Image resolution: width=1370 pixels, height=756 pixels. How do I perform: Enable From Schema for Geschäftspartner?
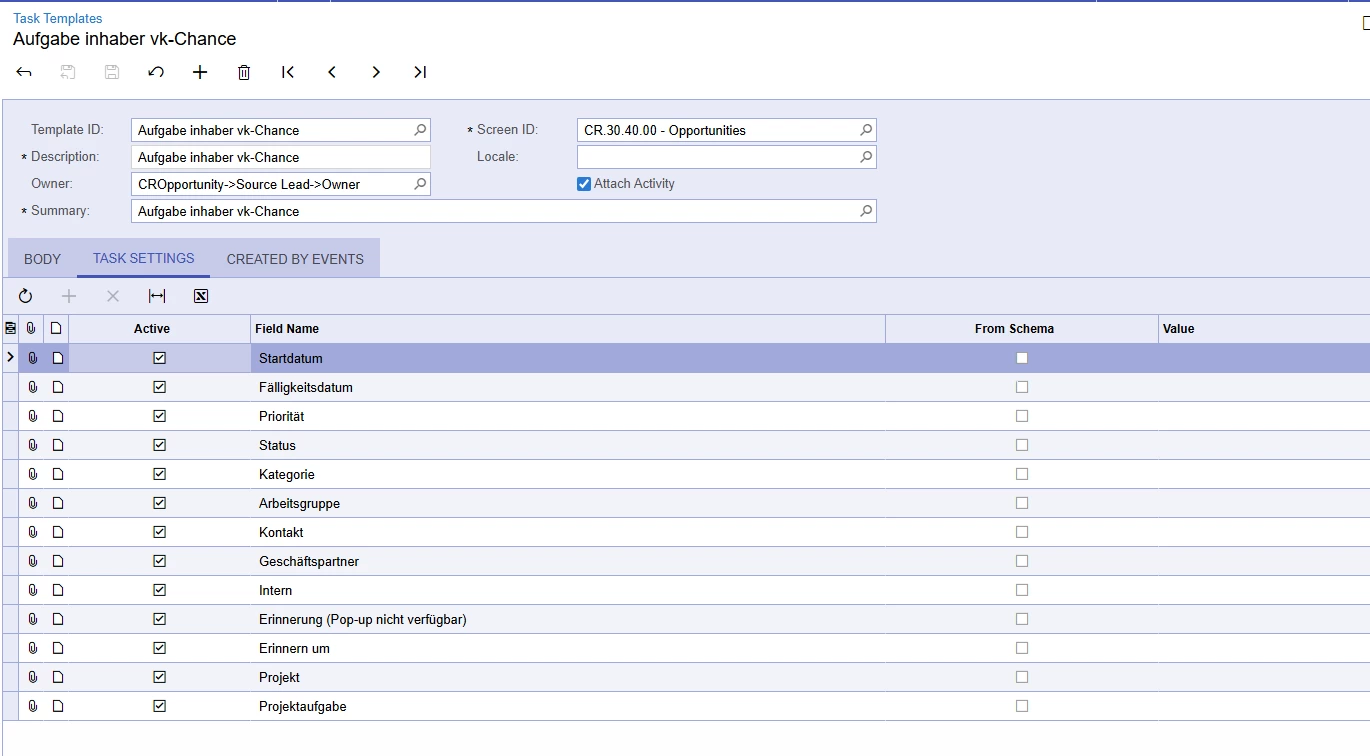pyautogui.click(x=1021, y=561)
